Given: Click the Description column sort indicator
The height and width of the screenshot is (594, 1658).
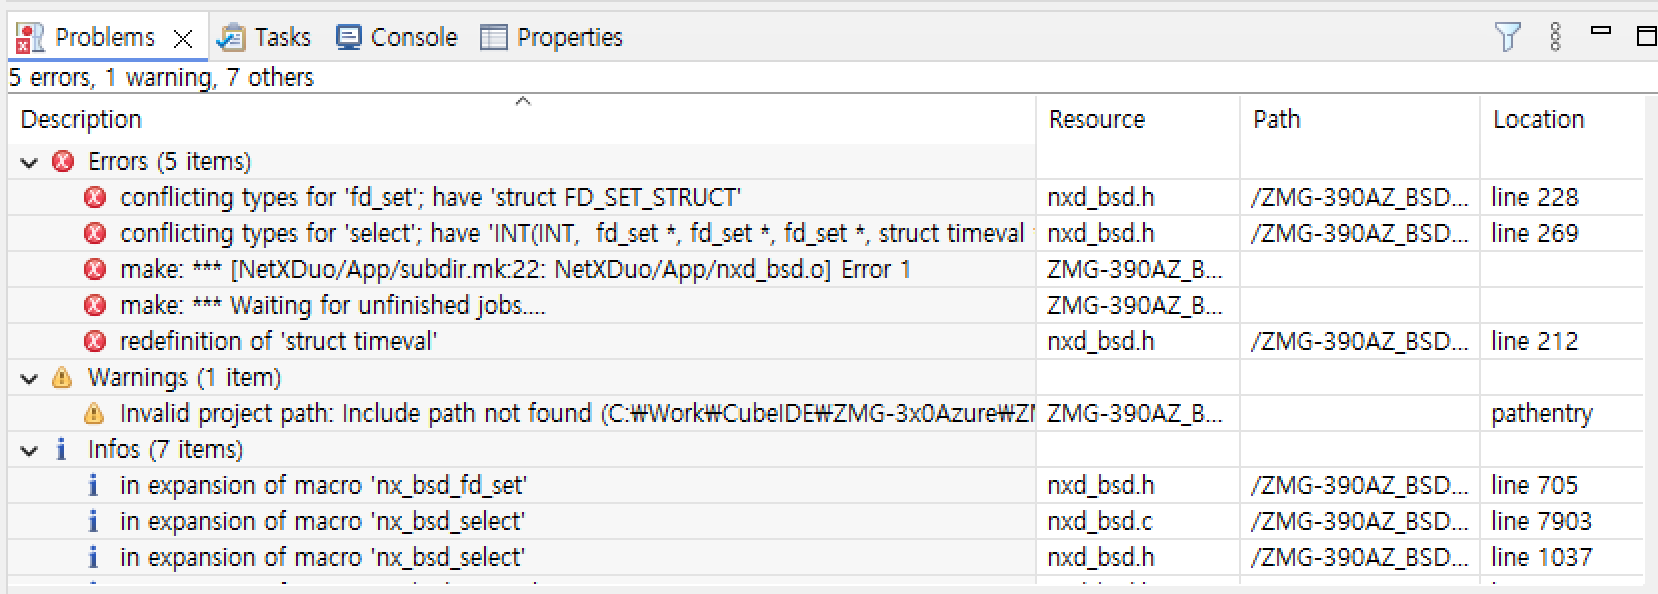Looking at the screenshot, I should (x=521, y=101).
